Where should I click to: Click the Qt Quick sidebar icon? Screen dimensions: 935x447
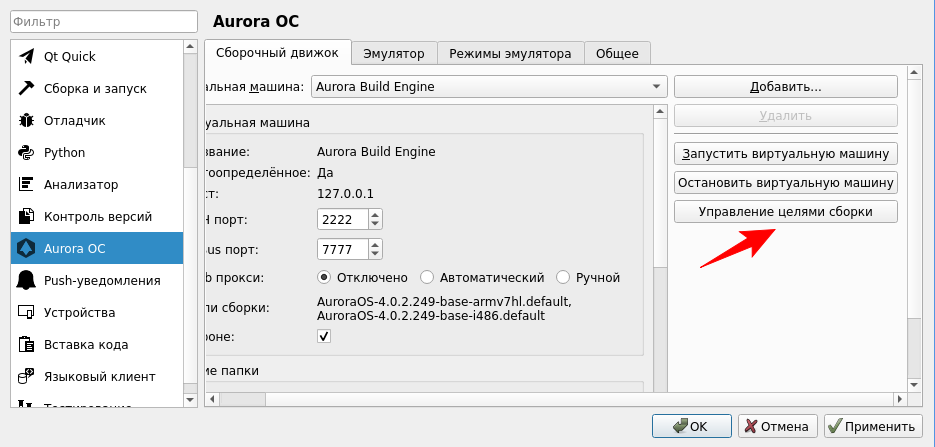click(x=27, y=57)
